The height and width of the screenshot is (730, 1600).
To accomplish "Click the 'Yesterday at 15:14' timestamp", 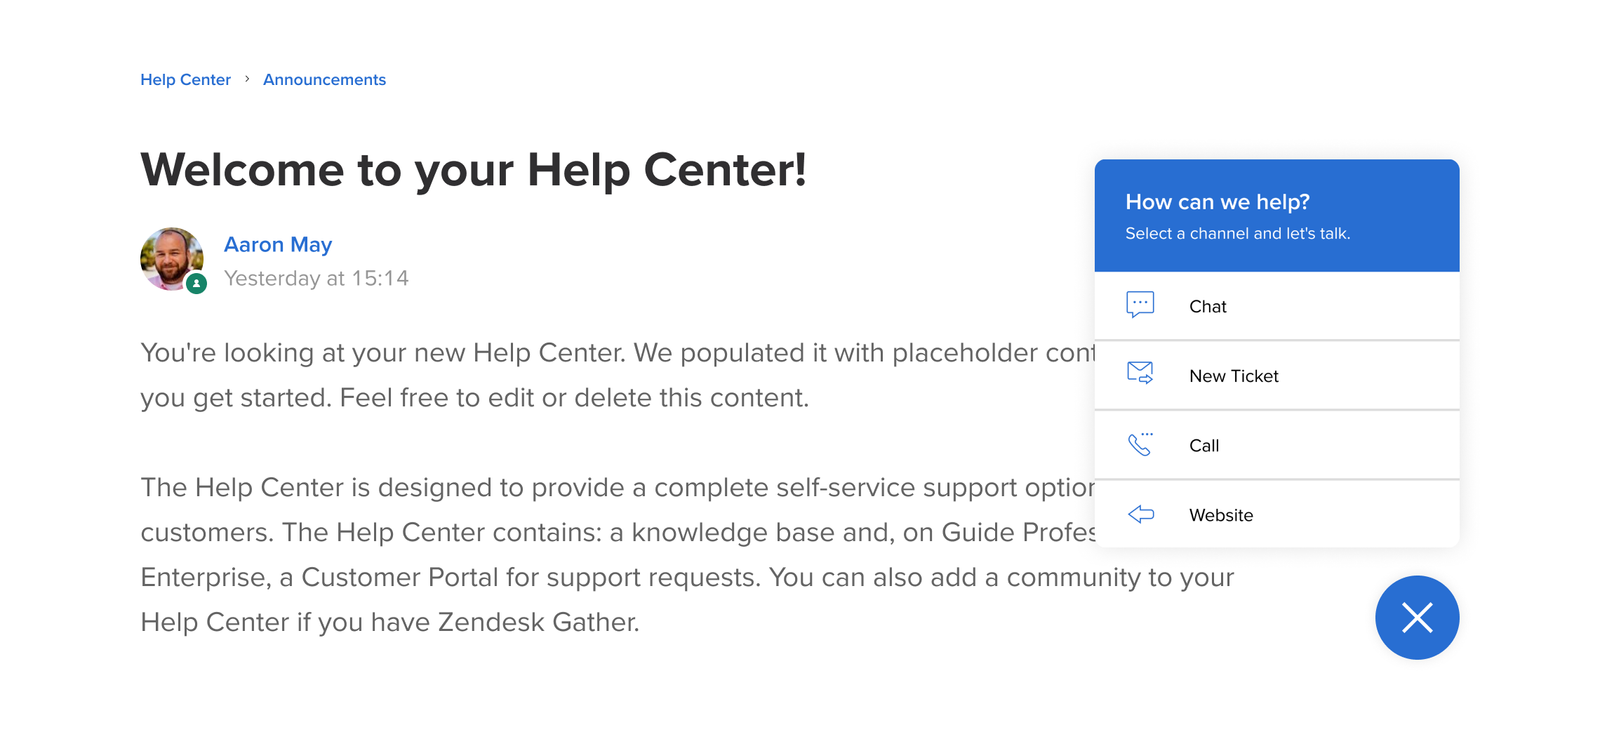I will pos(316,278).
